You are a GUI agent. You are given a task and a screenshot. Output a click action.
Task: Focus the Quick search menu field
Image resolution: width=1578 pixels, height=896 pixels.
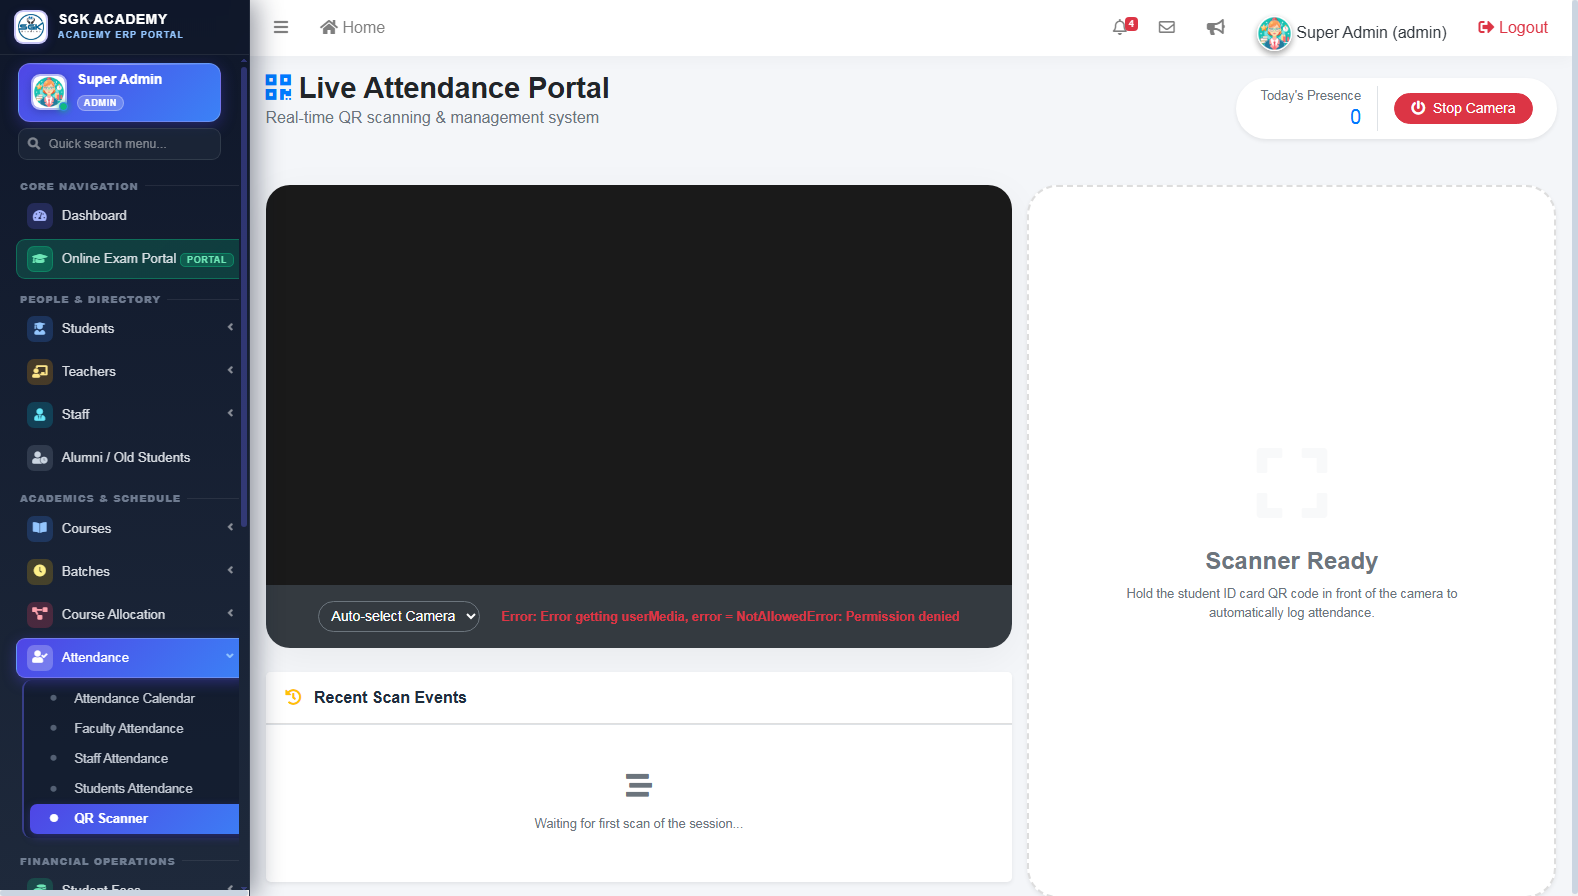(119, 144)
